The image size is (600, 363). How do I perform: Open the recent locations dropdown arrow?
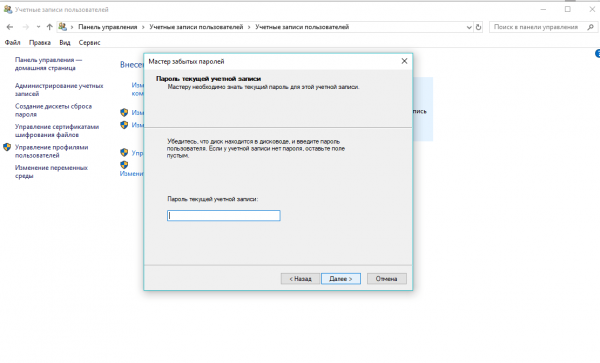point(38,27)
